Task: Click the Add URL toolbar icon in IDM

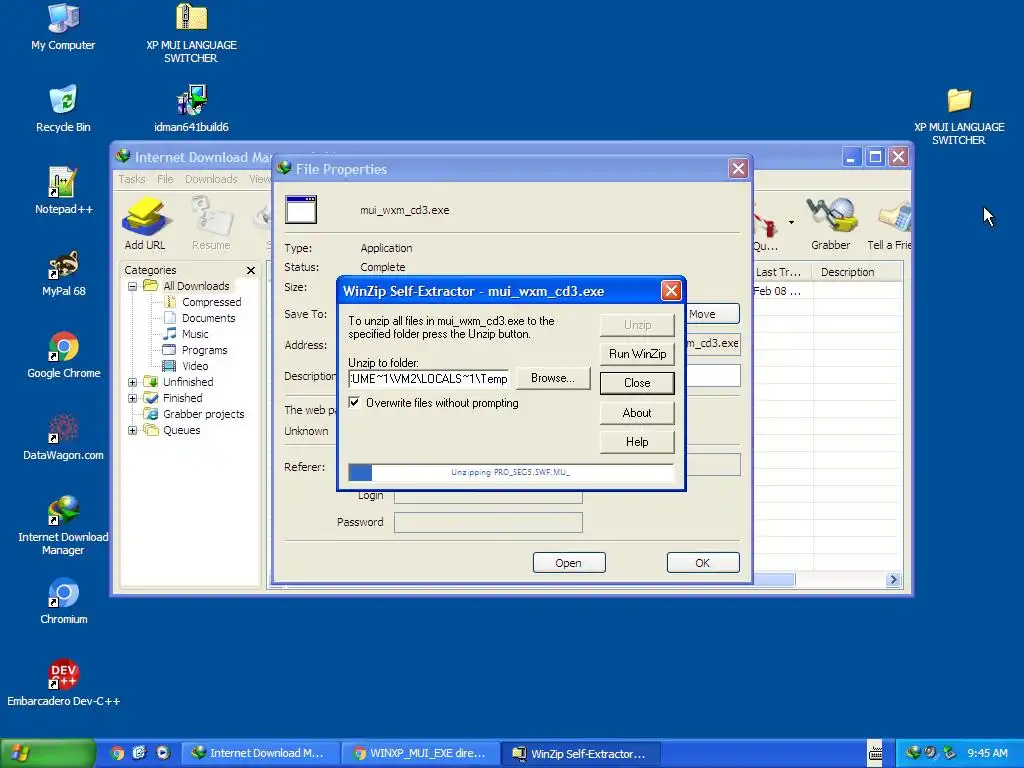Action: [145, 224]
